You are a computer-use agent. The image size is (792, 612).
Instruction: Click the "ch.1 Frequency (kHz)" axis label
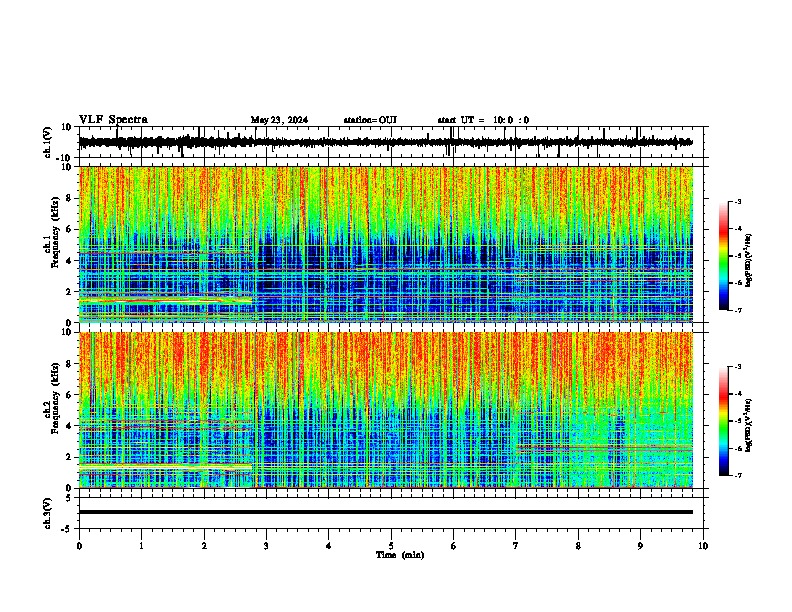52,230
